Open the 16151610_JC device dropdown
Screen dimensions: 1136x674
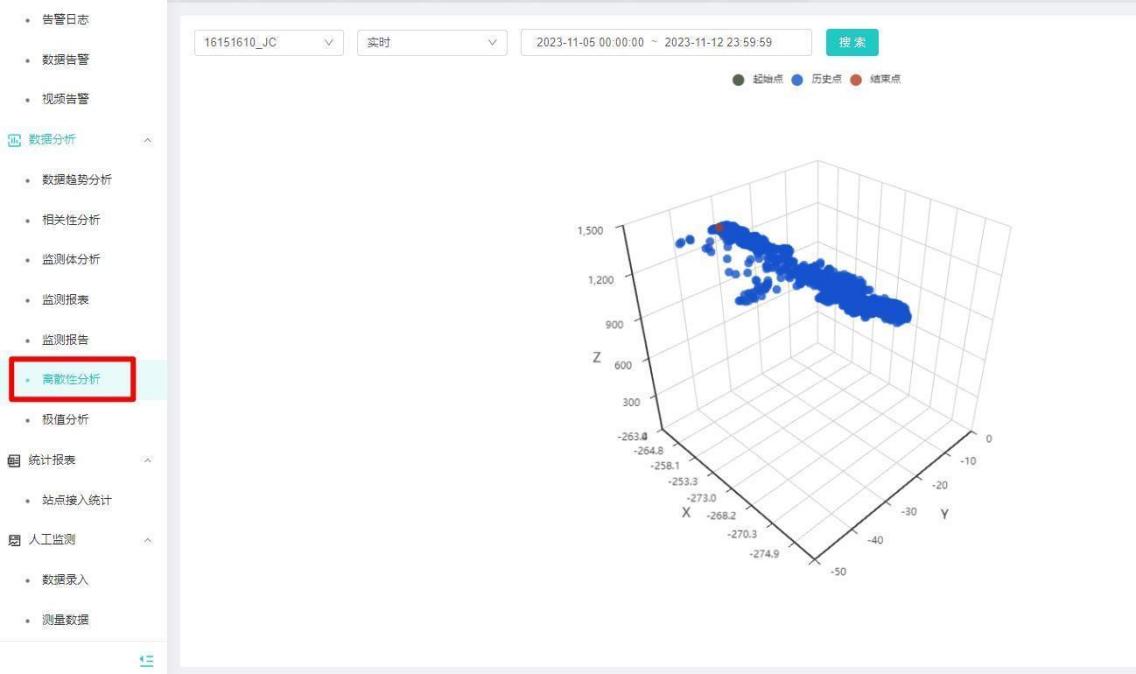267,42
